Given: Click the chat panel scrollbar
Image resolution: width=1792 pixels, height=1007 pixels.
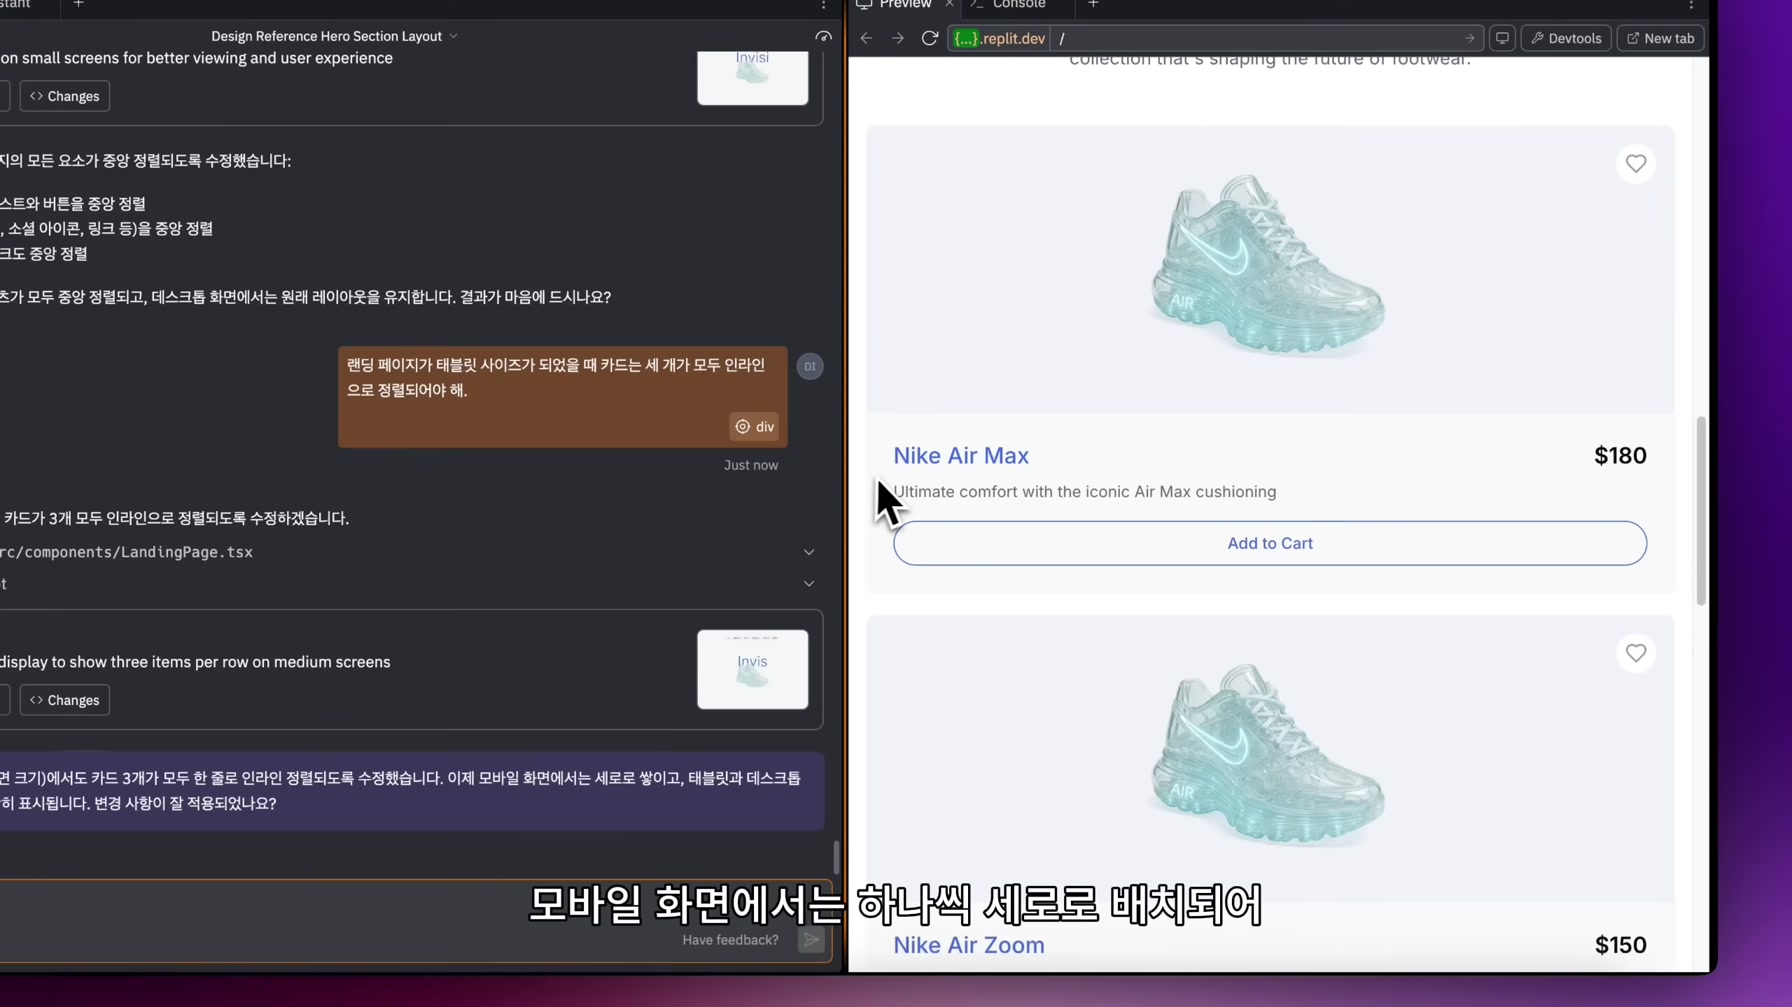Looking at the screenshot, I should point(837,857).
